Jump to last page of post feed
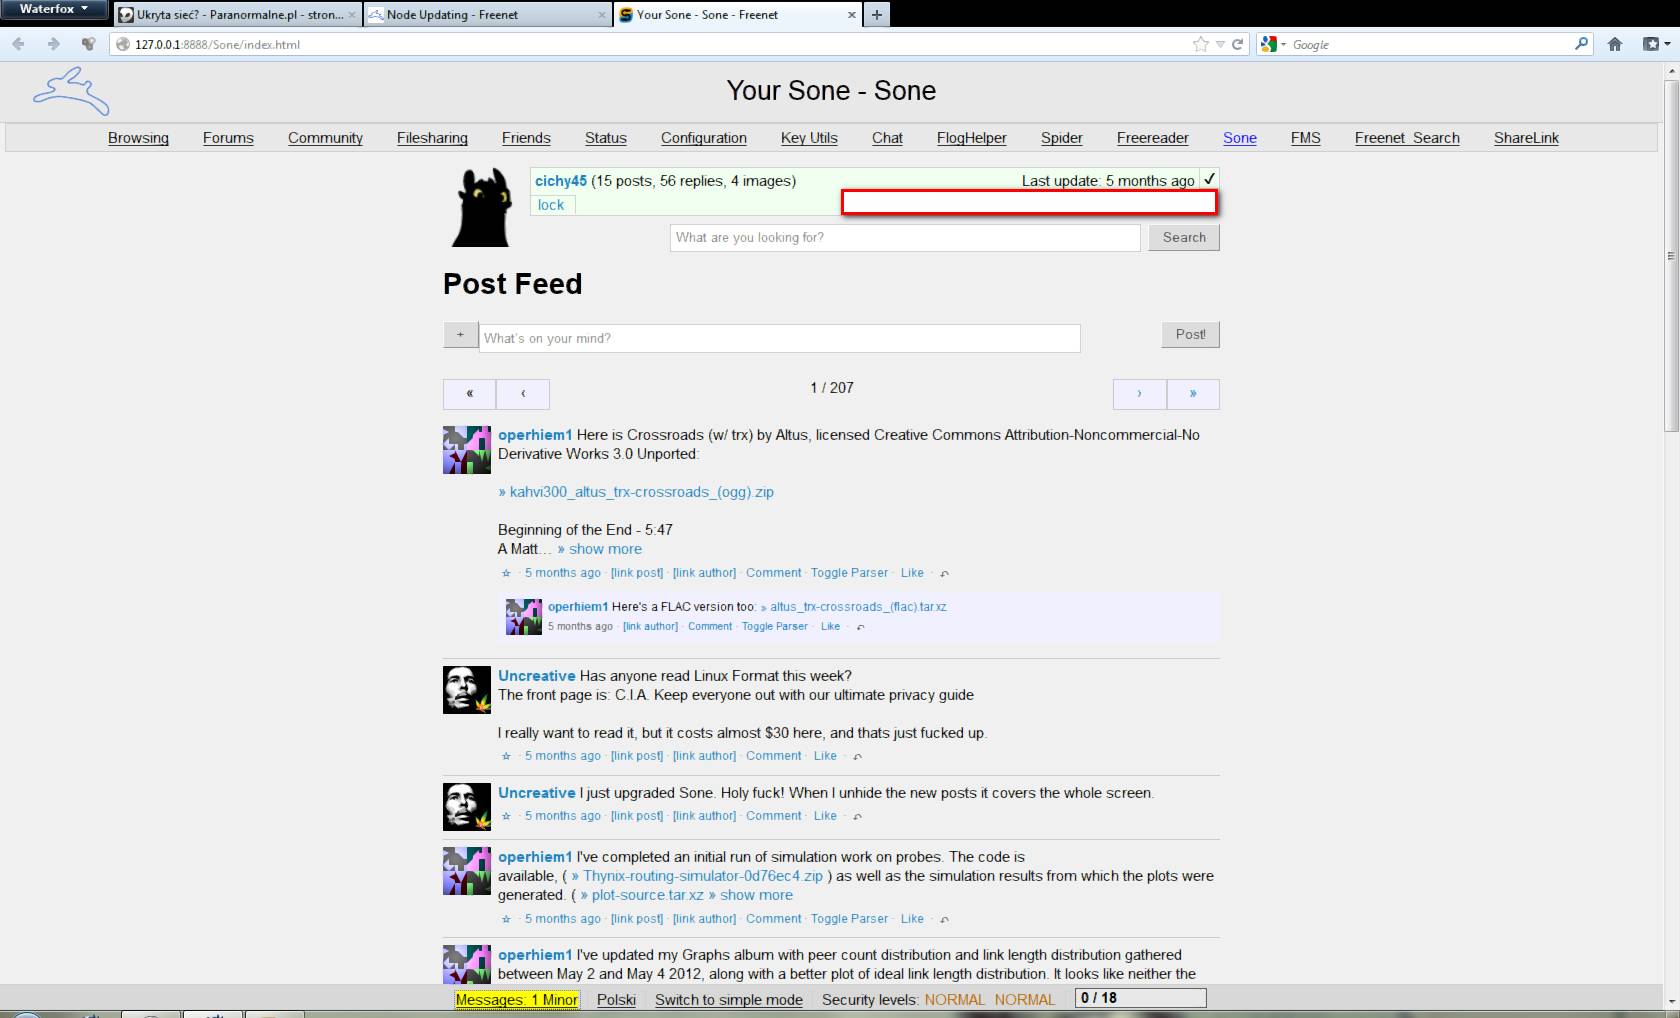The width and height of the screenshot is (1680, 1018). [x=1193, y=394]
